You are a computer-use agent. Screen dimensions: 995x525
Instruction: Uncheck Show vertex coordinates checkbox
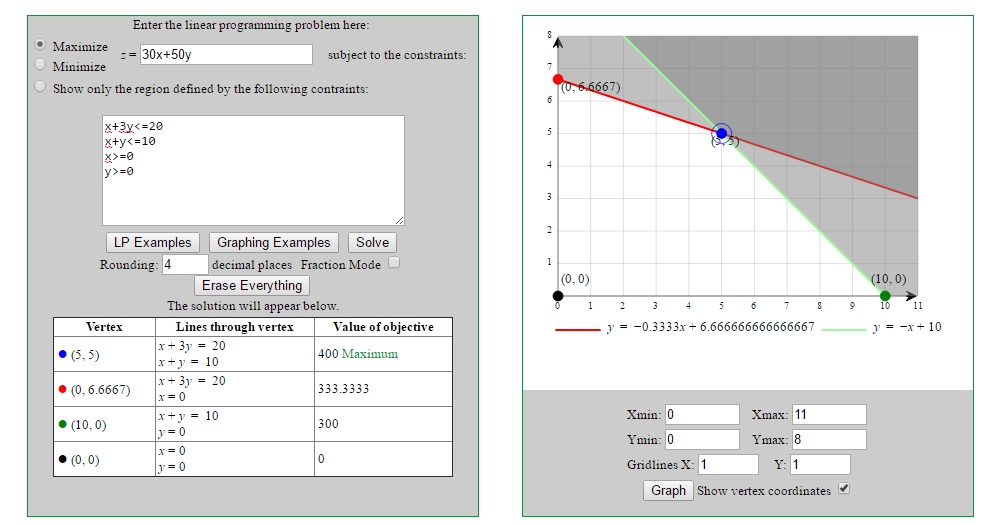844,489
